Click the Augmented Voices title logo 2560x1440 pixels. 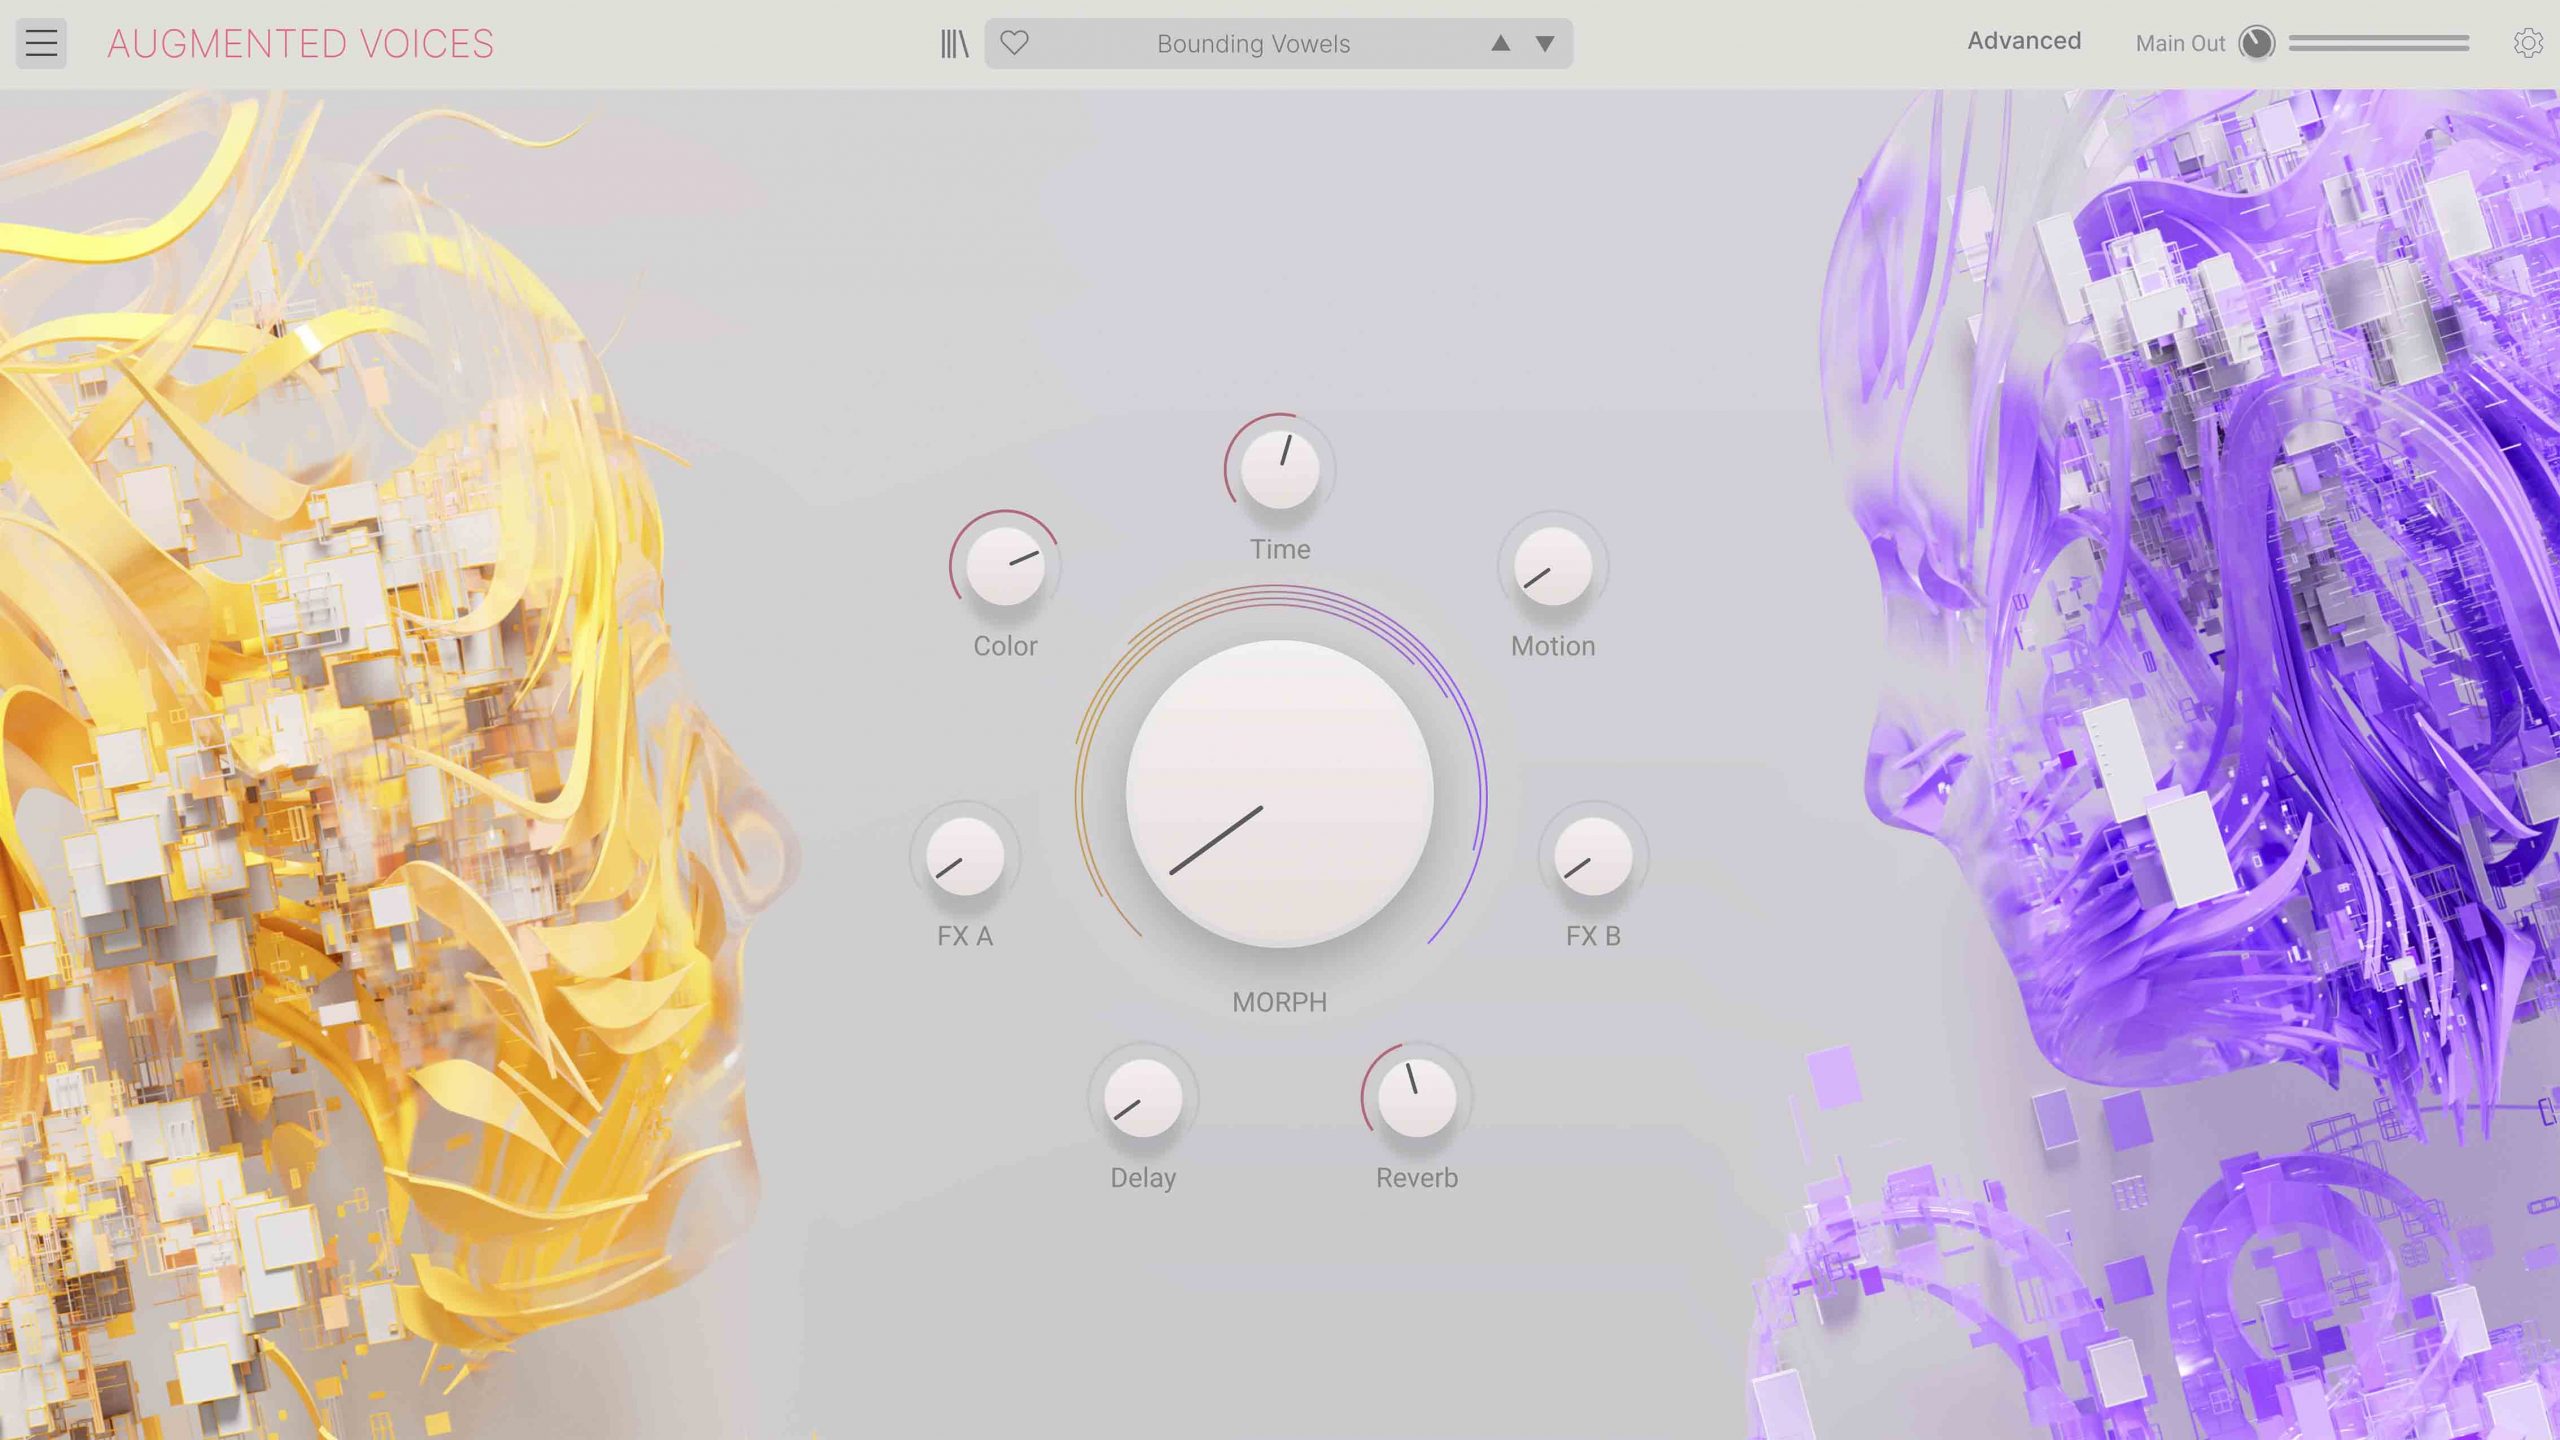pos(300,44)
